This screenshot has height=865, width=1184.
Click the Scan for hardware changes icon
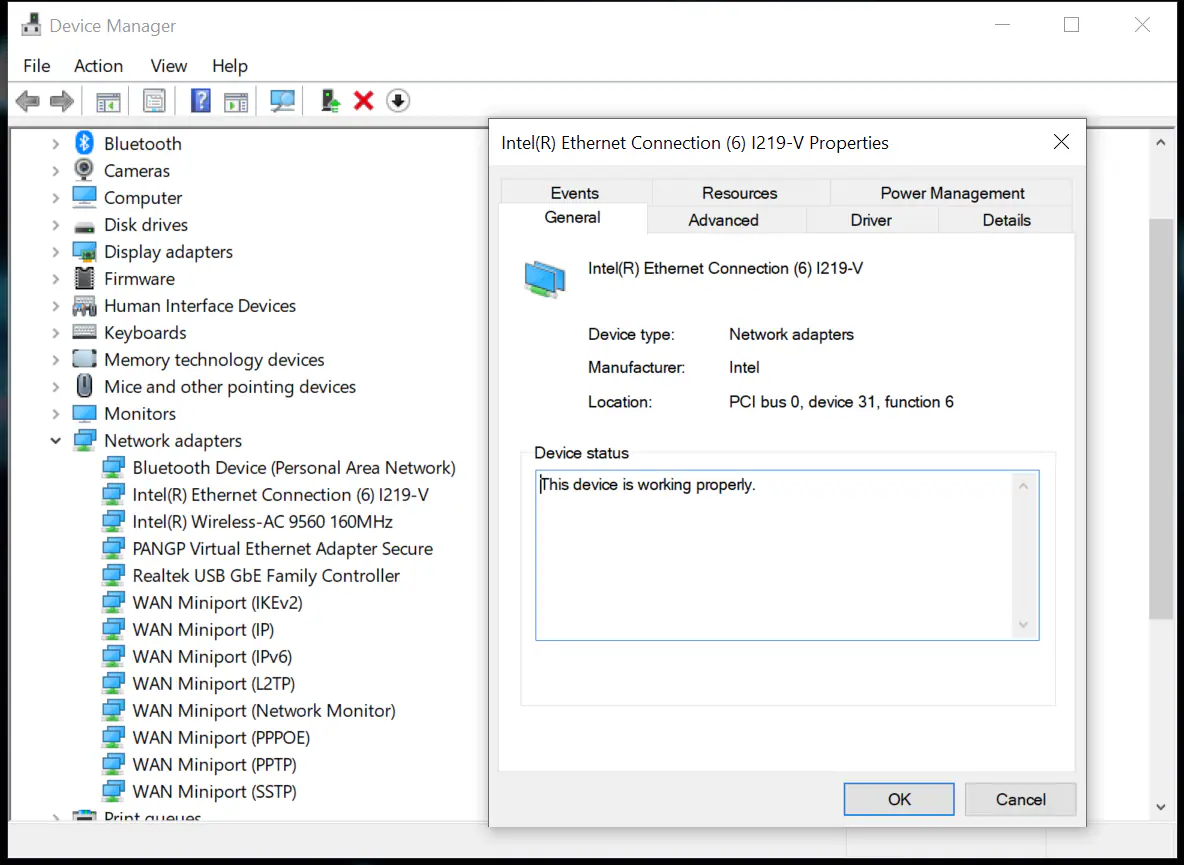click(282, 100)
